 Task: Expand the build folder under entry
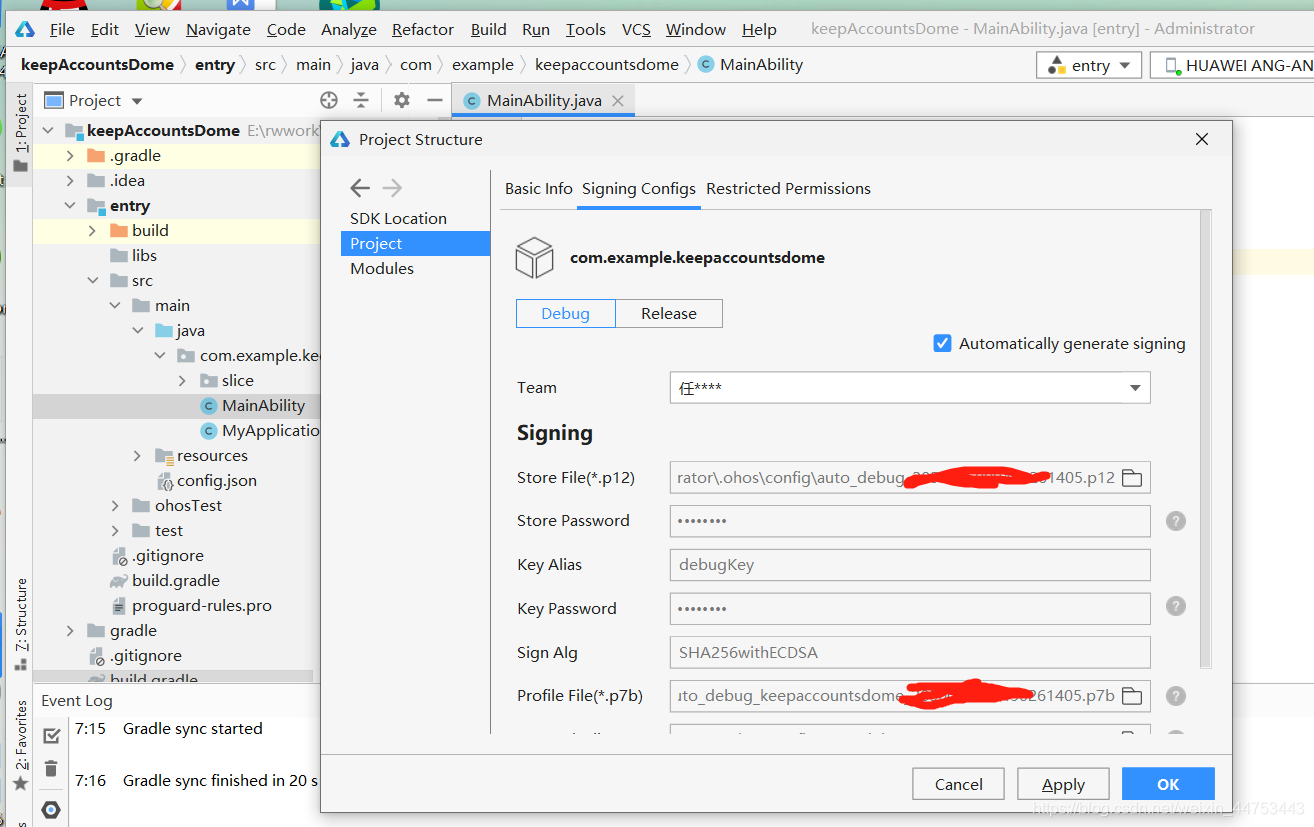pyautogui.click(x=92, y=230)
